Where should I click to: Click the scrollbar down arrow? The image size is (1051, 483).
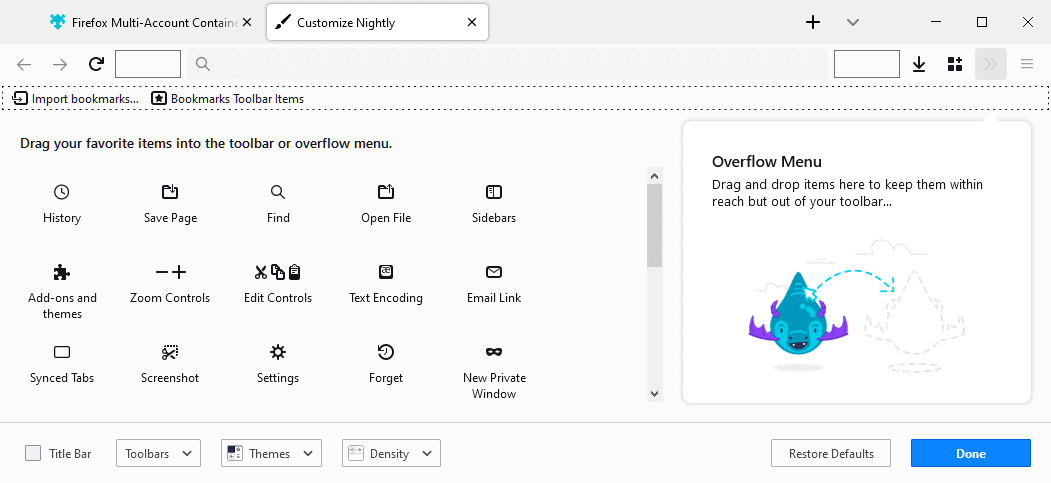point(655,393)
